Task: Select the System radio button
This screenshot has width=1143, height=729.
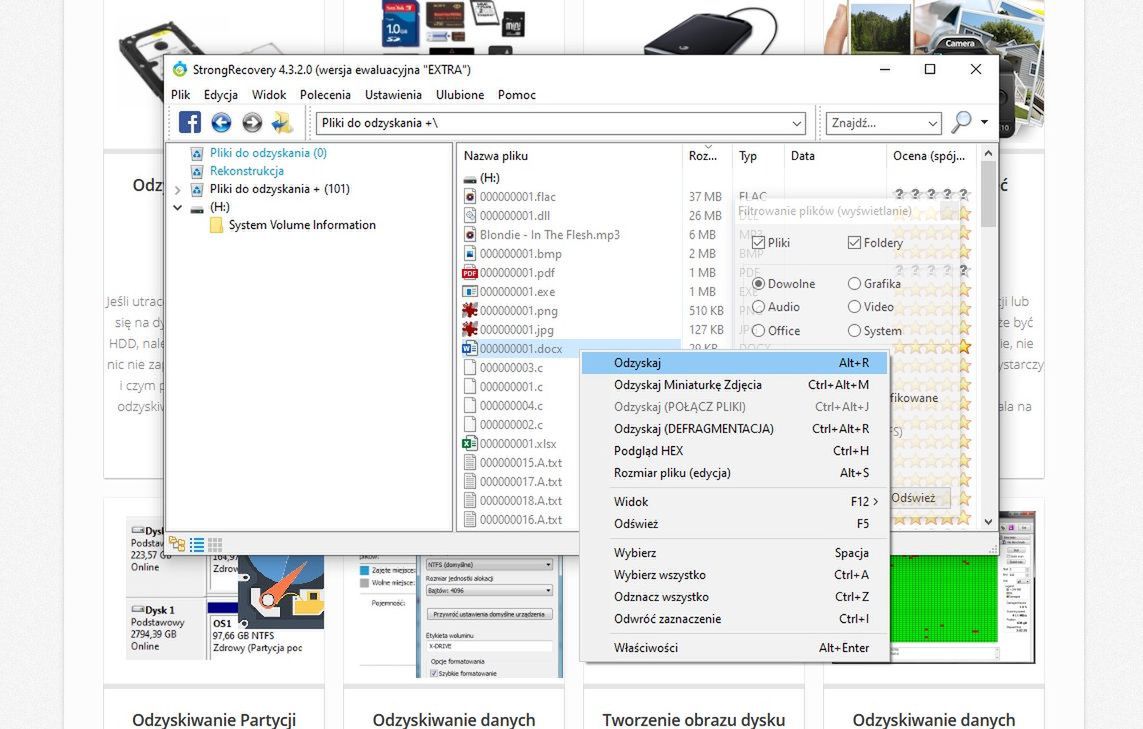Action: click(x=854, y=330)
